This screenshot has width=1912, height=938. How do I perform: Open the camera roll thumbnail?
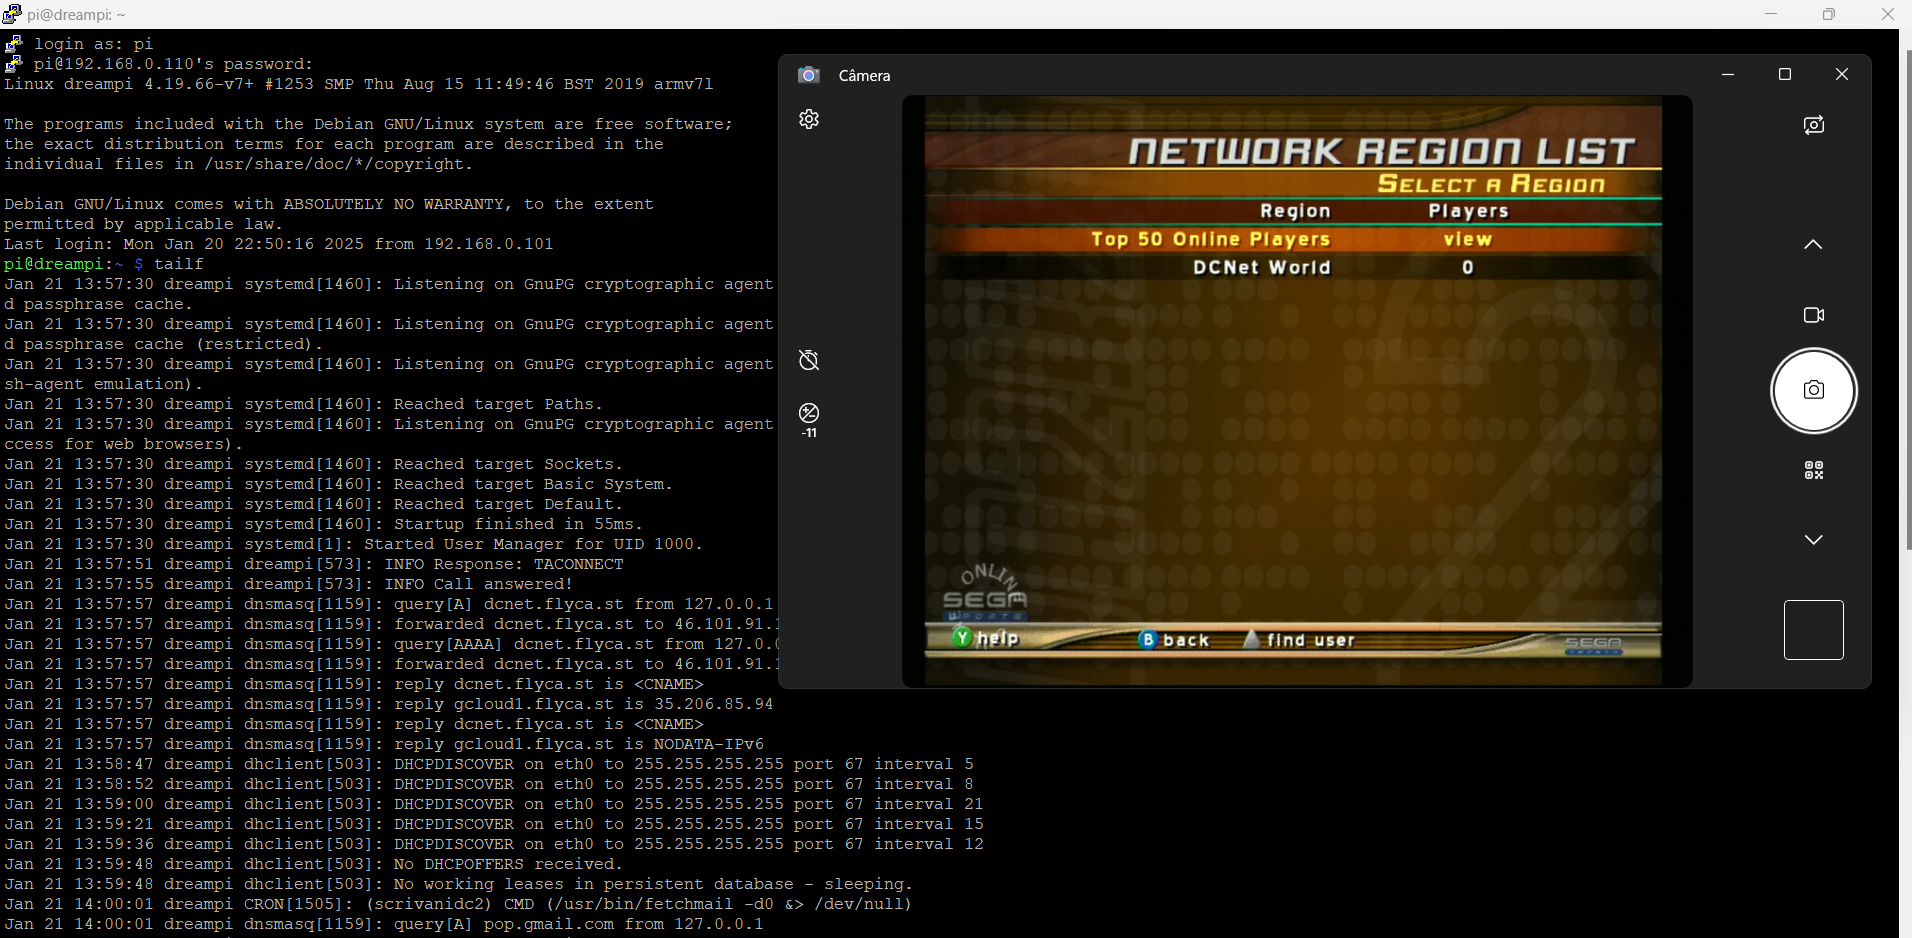[1814, 630]
